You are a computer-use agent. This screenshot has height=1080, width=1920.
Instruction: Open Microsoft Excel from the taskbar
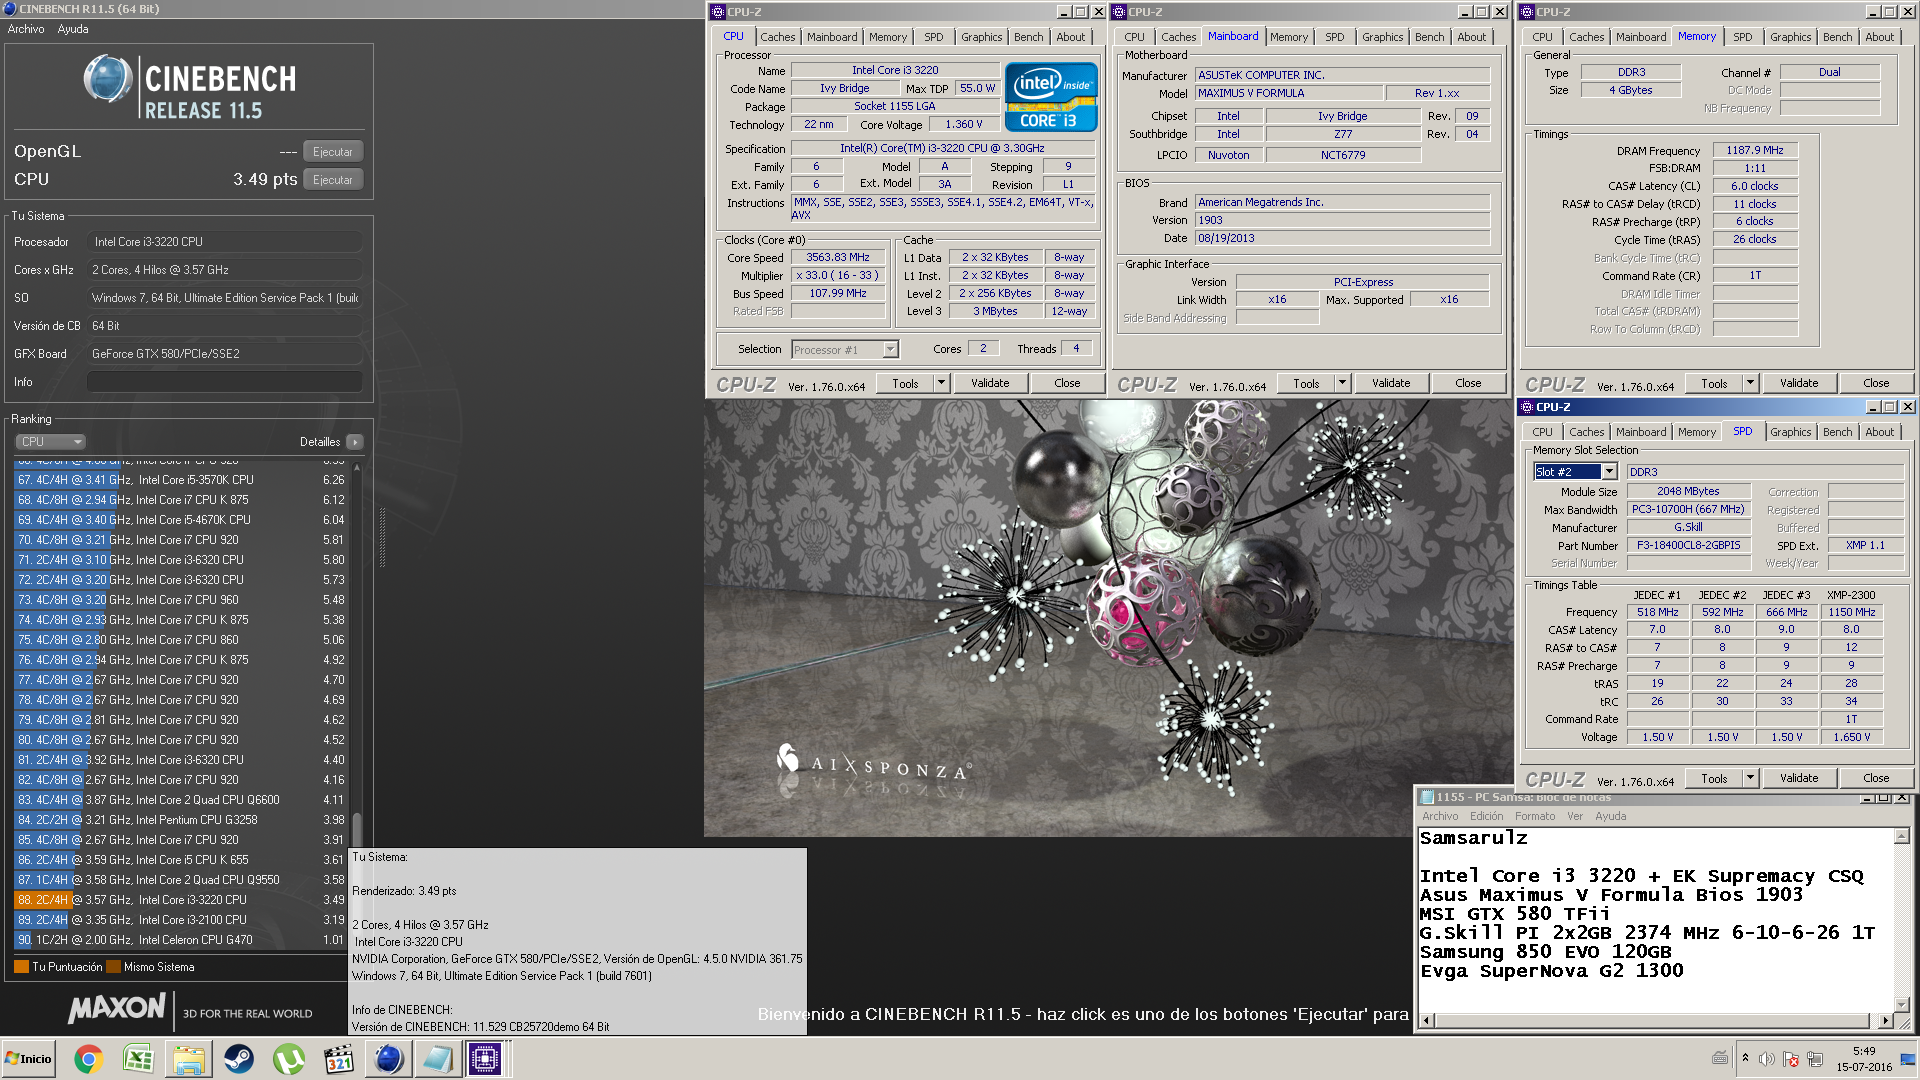click(x=138, y=1059)
